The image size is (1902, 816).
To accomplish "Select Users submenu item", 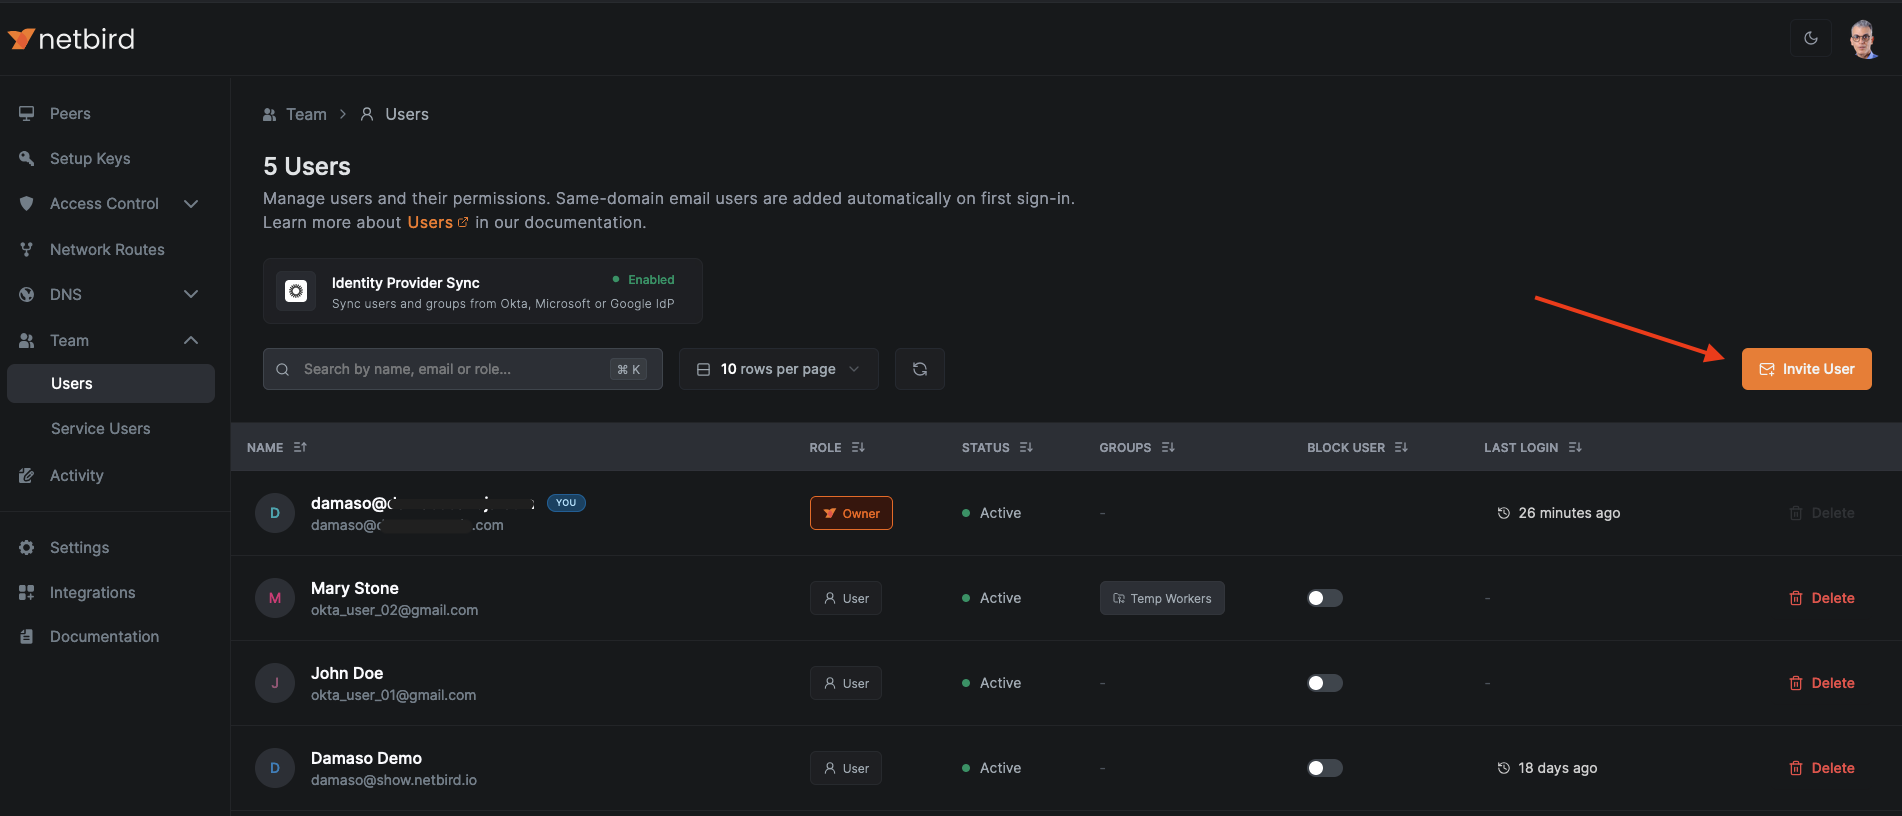I will pos(111,384).
